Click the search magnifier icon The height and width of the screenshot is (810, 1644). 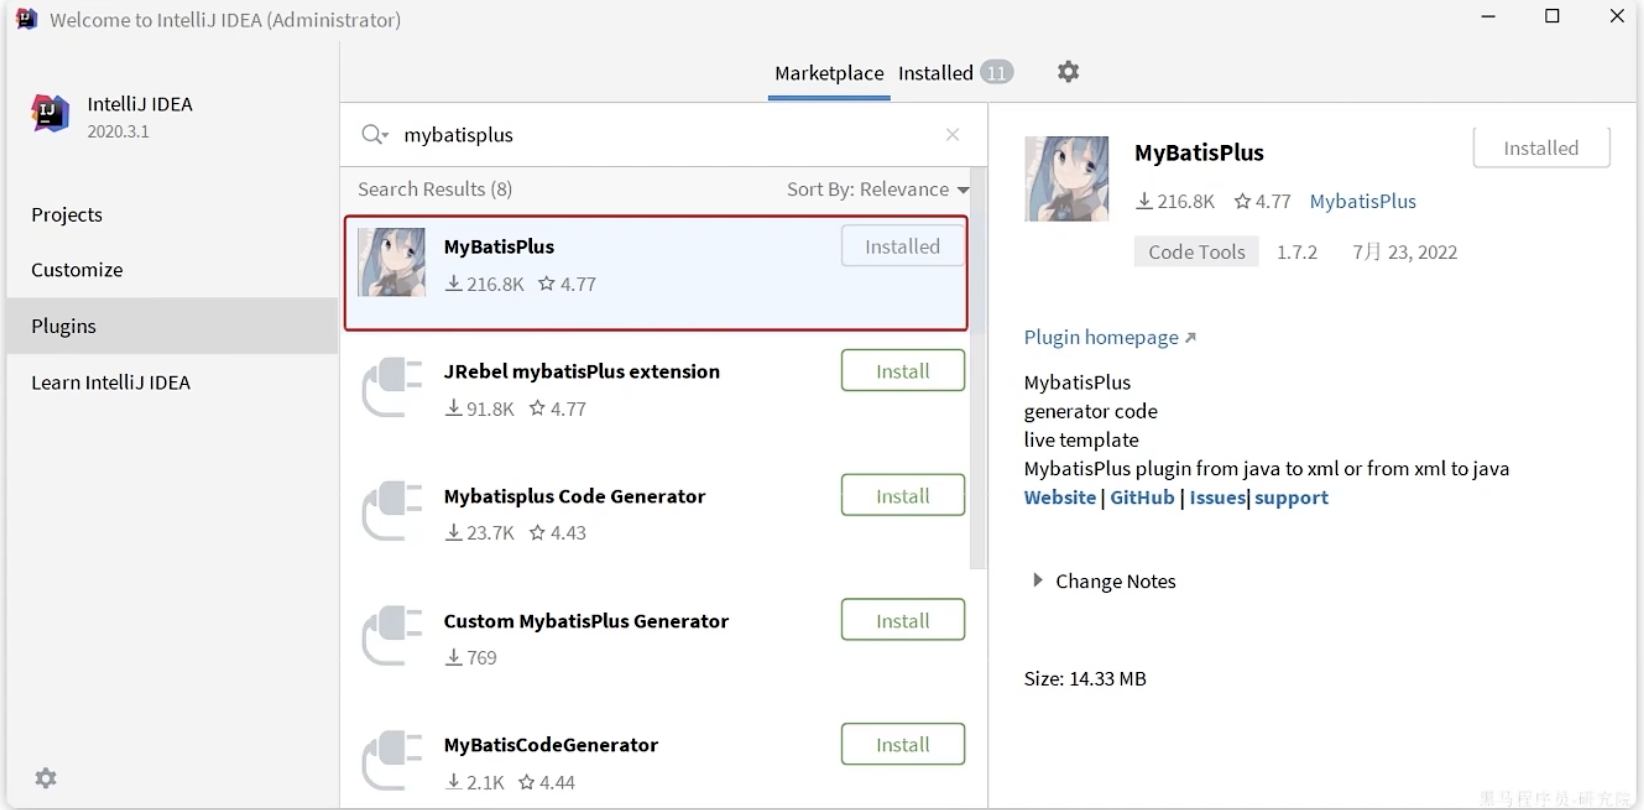click(x=371, y=134)
